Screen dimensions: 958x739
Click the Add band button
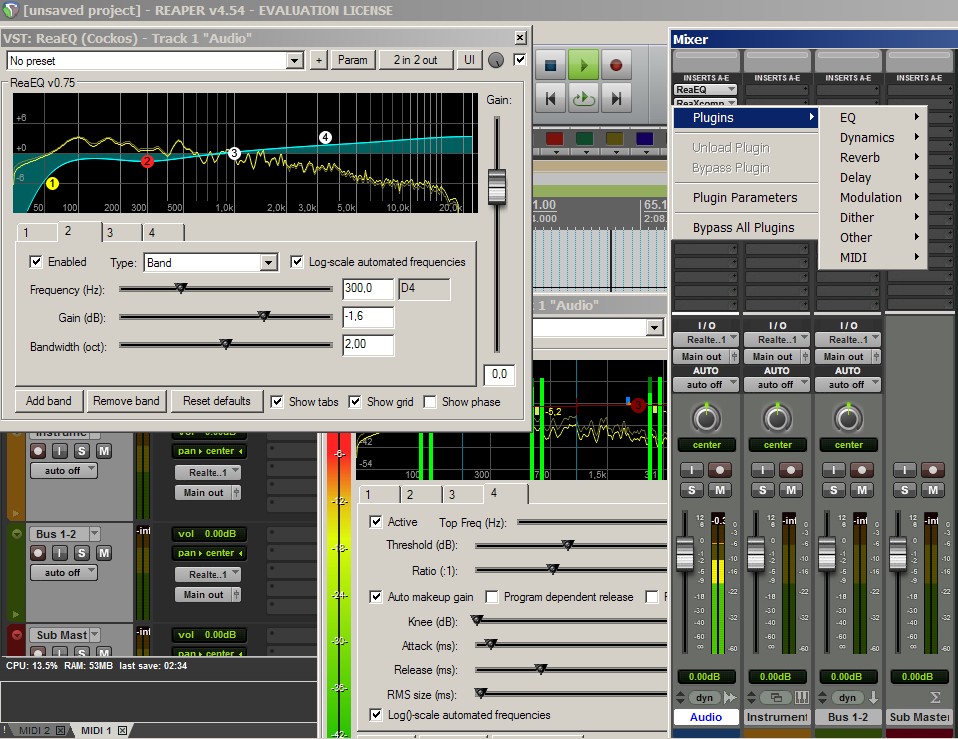point(49,401)
